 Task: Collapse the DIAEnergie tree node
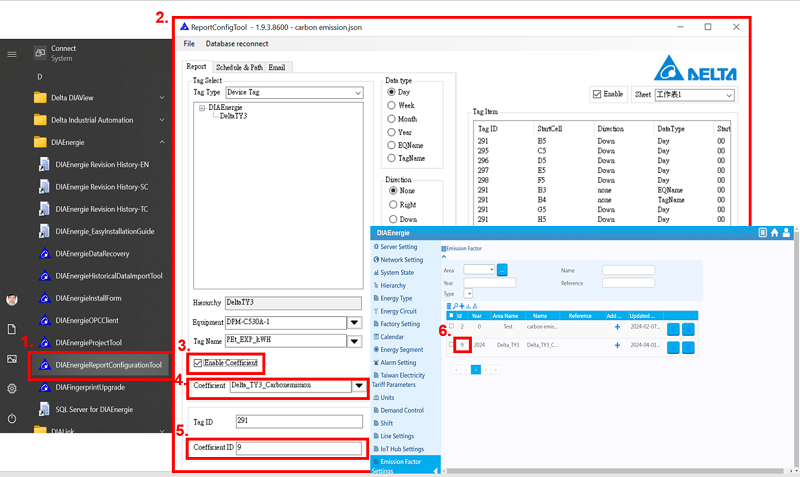[202, 108]
